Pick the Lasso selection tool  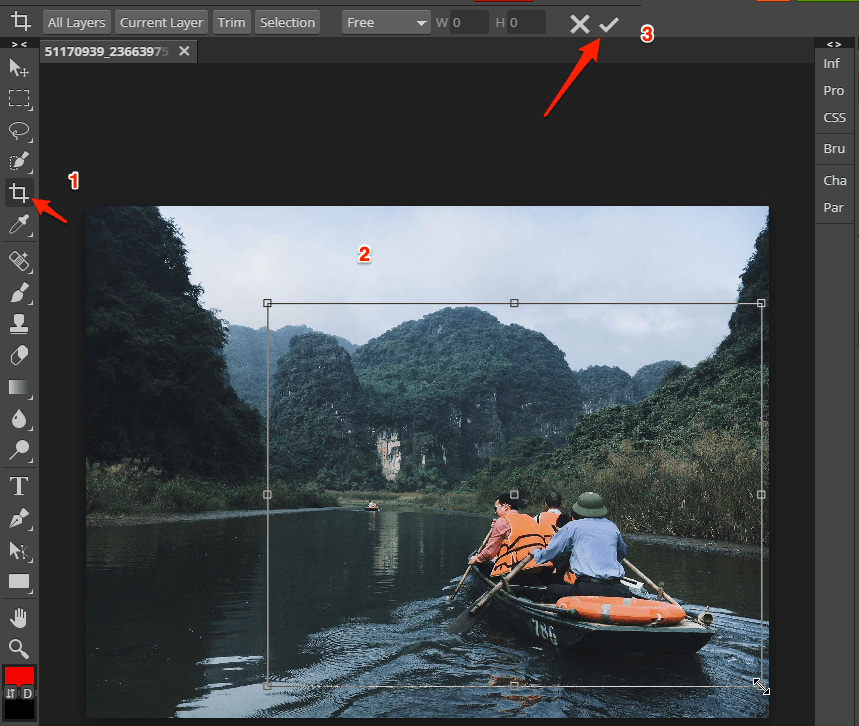coord(19,131)
